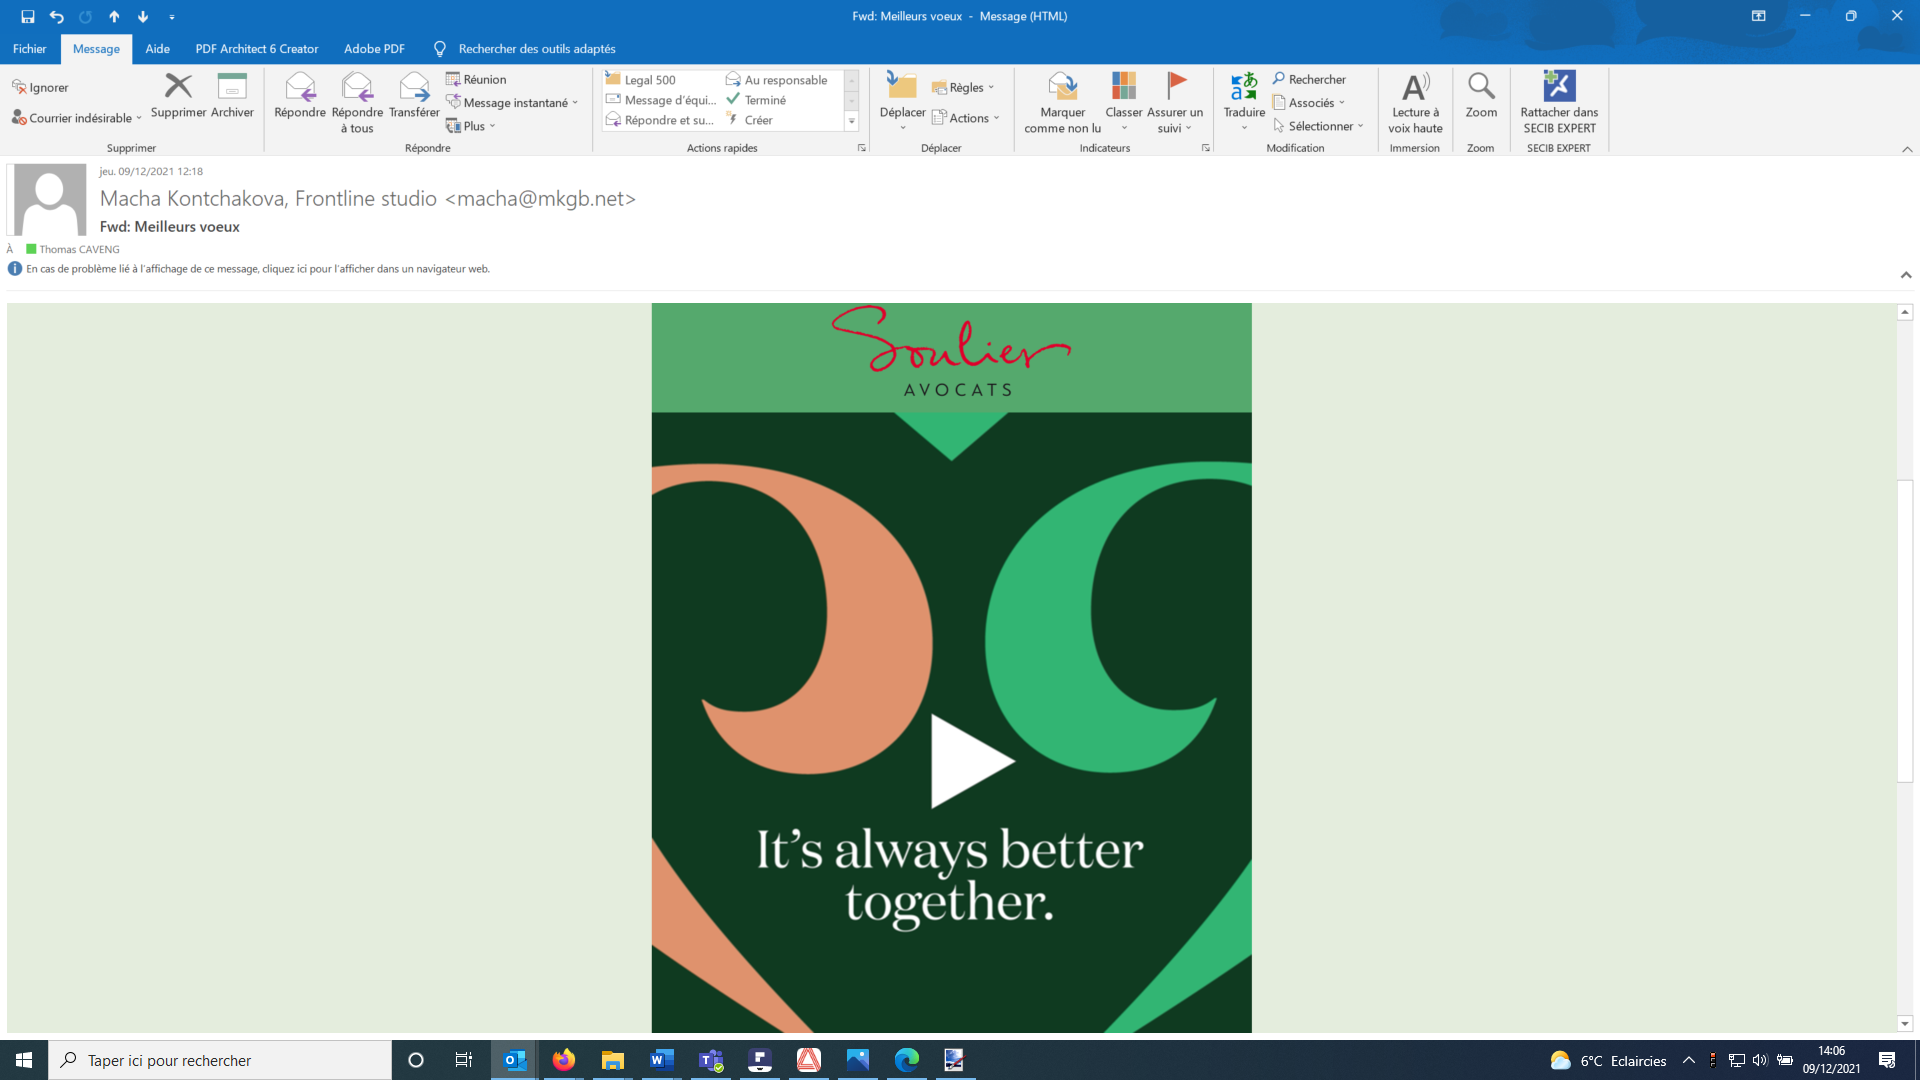Click the Ignorer icon
The image size is (1920, 1080).
click(x=40, y=87)
